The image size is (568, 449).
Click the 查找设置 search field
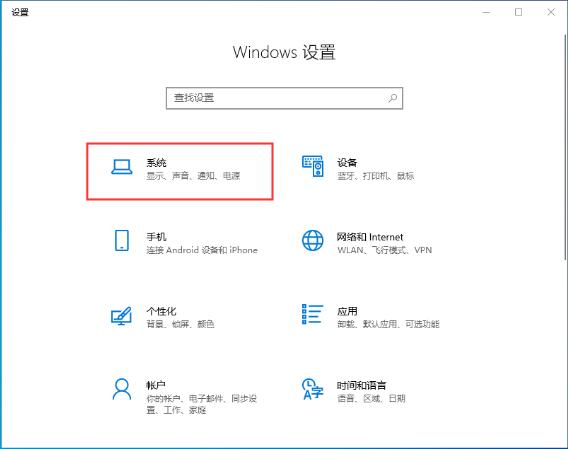[284, 98]
